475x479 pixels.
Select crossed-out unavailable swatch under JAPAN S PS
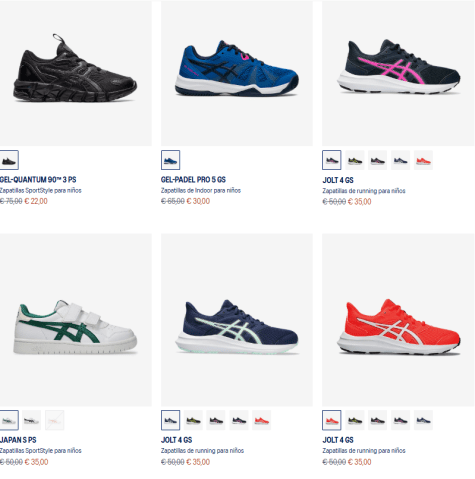point(55,420)
